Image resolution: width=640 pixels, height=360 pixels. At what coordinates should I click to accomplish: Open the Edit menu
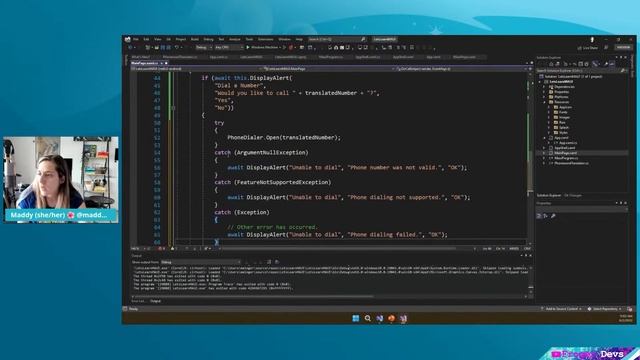pos(146,39)
